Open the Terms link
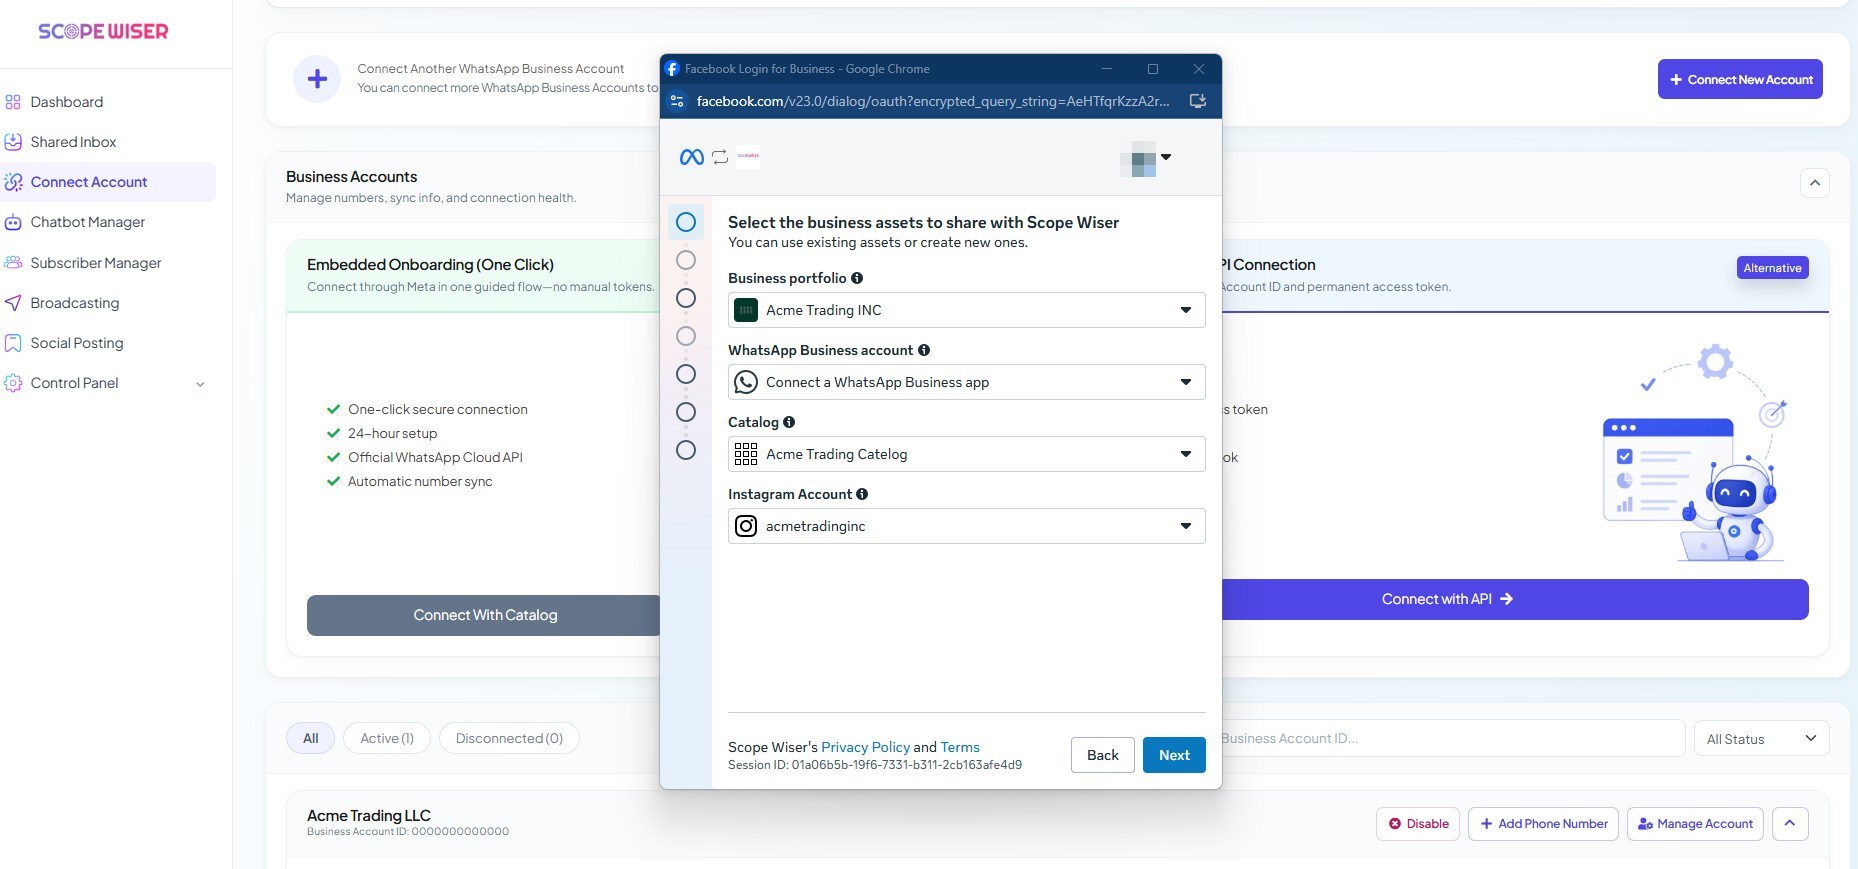This screenshot has width=1858, height=869. [x=960, y=747]
